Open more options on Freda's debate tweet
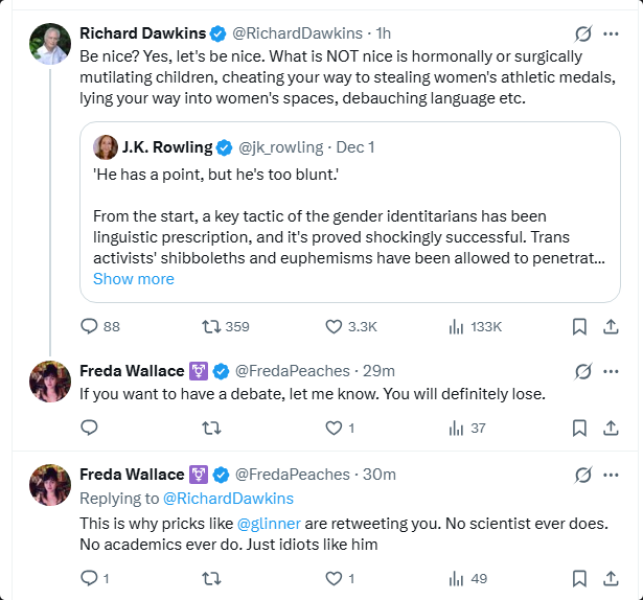The width and height of the screenshot is (643, 600). [x=611, y=371]
